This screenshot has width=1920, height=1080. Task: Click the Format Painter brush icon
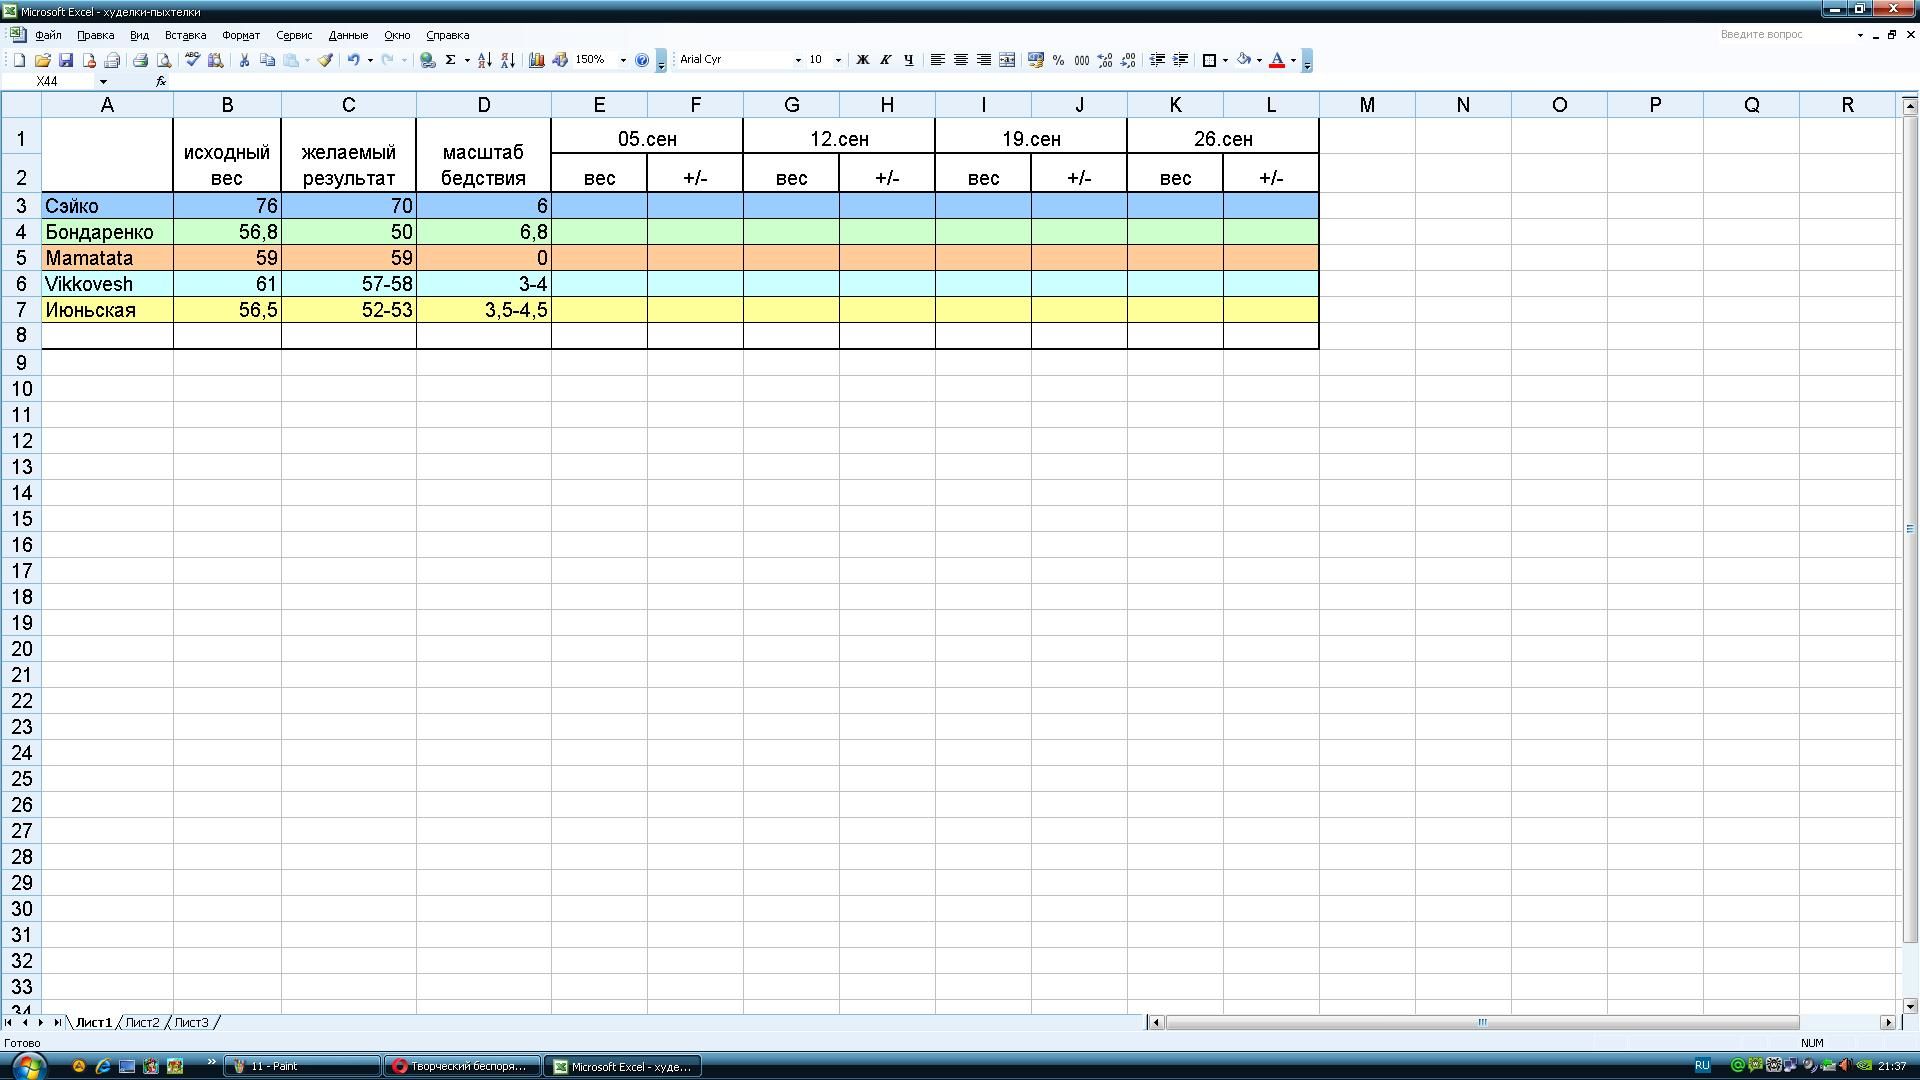[x=325, y=60]
